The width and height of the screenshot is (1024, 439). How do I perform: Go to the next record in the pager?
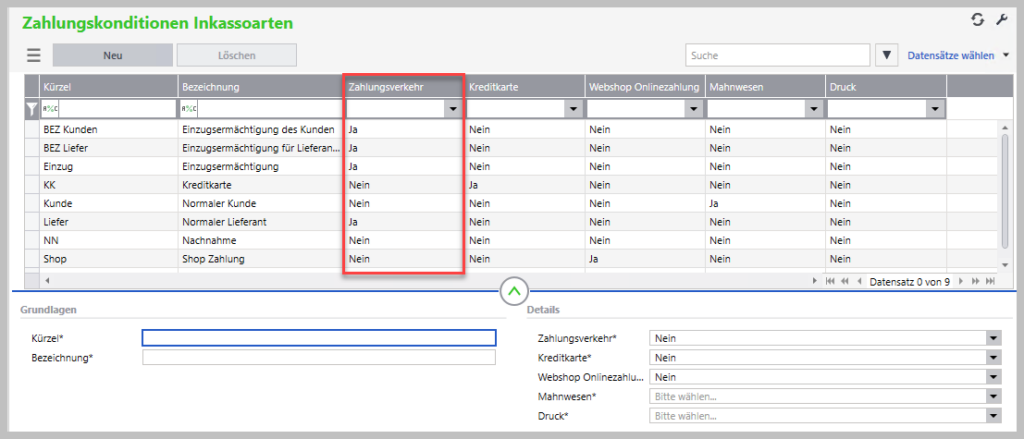click(962, 282)
